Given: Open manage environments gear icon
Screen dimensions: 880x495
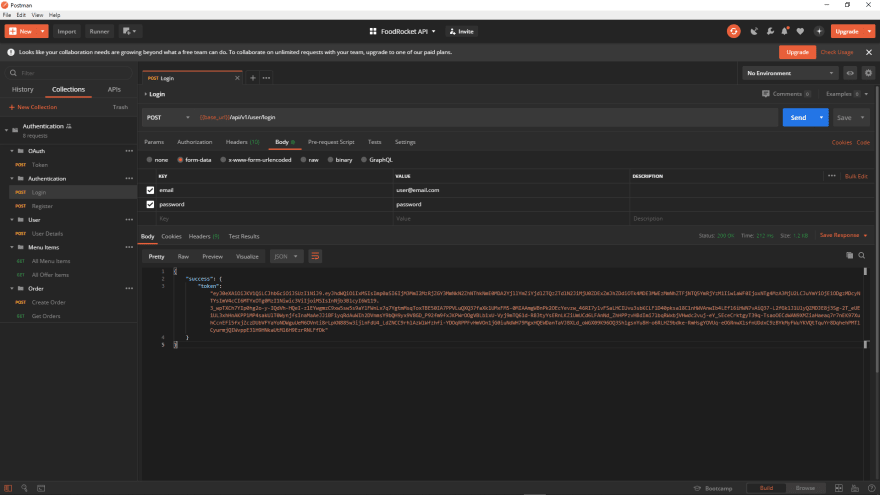Looking at the screenshot, I should [x=868, y=73].
